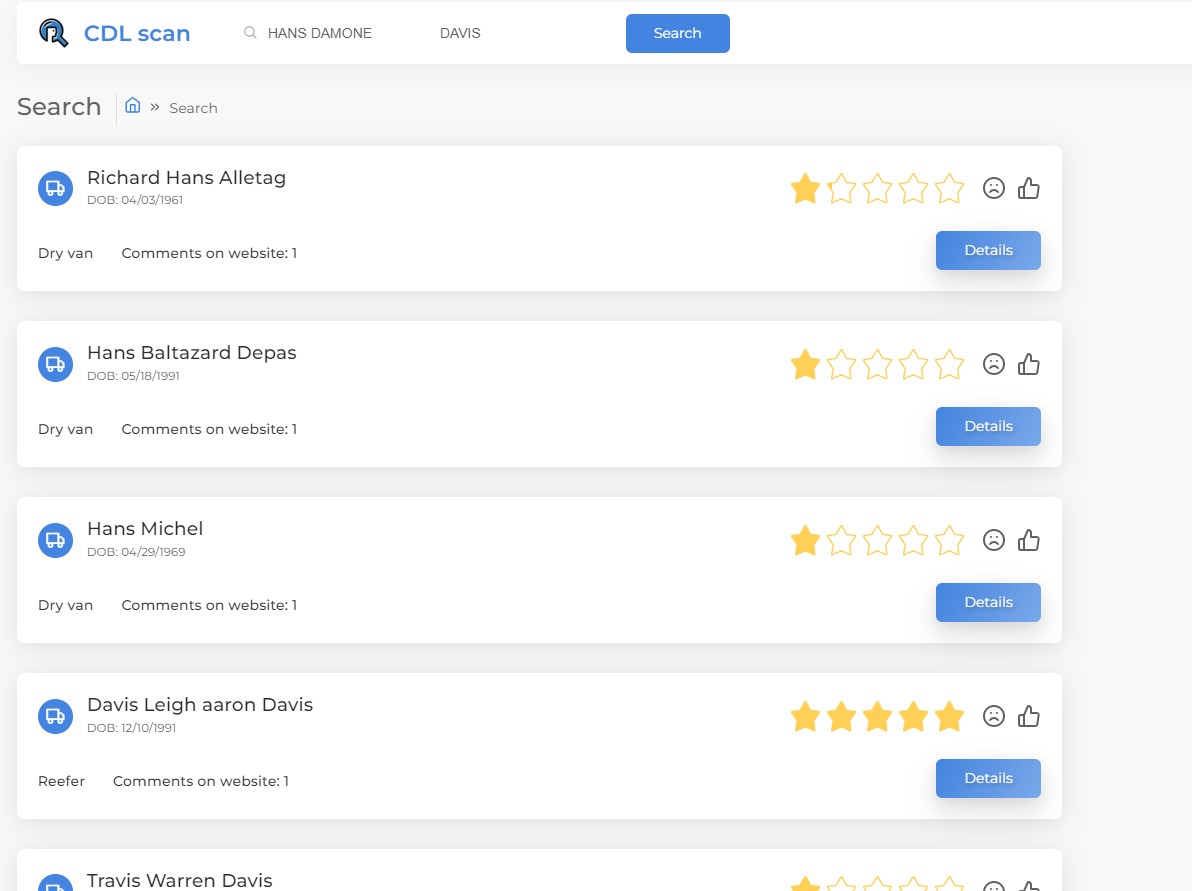The height and width of the screenshot is (891, 1192).
Task: Click the home breadcrumb icon
Action: [x=132, y=106]
